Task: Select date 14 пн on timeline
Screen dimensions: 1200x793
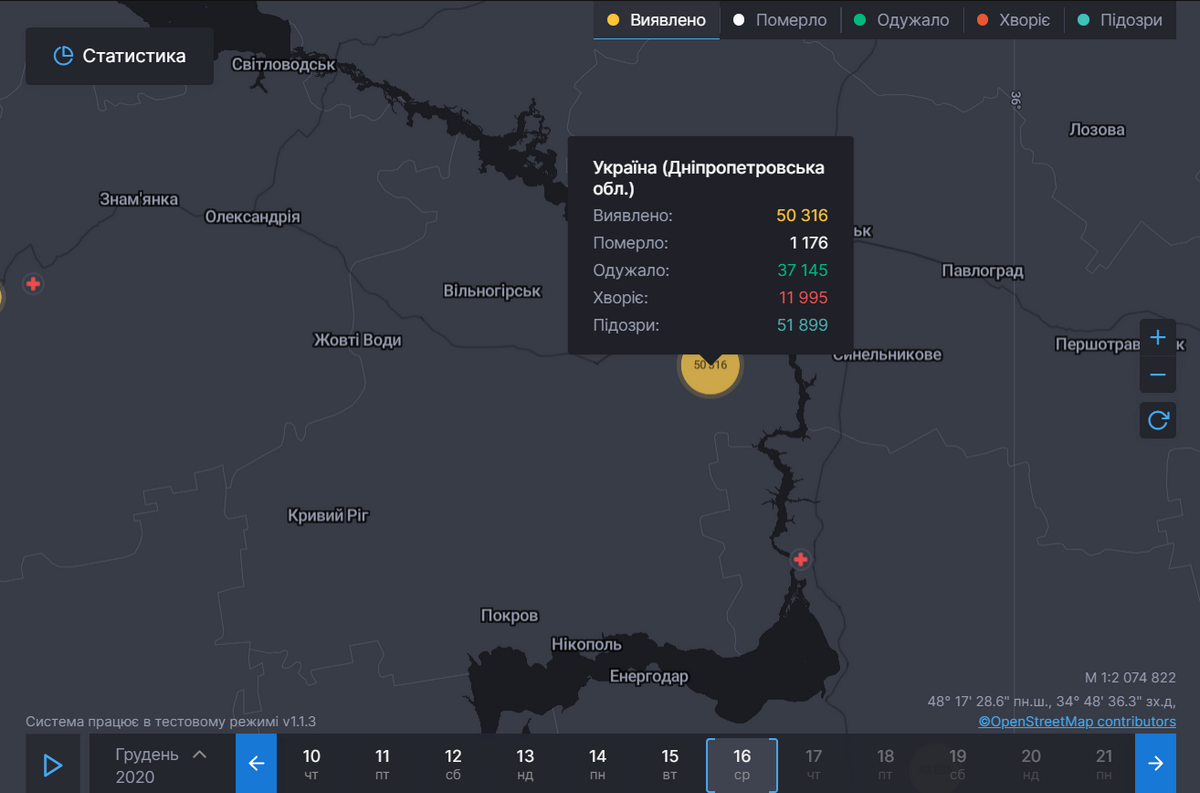Action: tap(598, 765)
